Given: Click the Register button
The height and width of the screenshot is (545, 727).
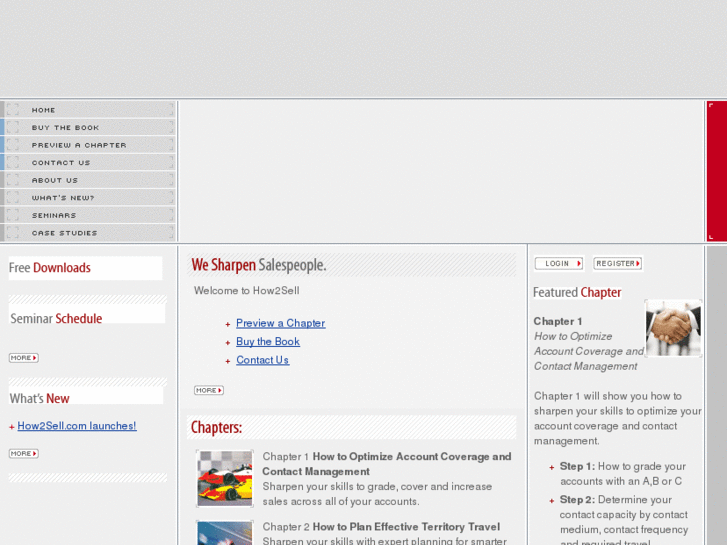Looking at the screenshot, I should [618, 263].
